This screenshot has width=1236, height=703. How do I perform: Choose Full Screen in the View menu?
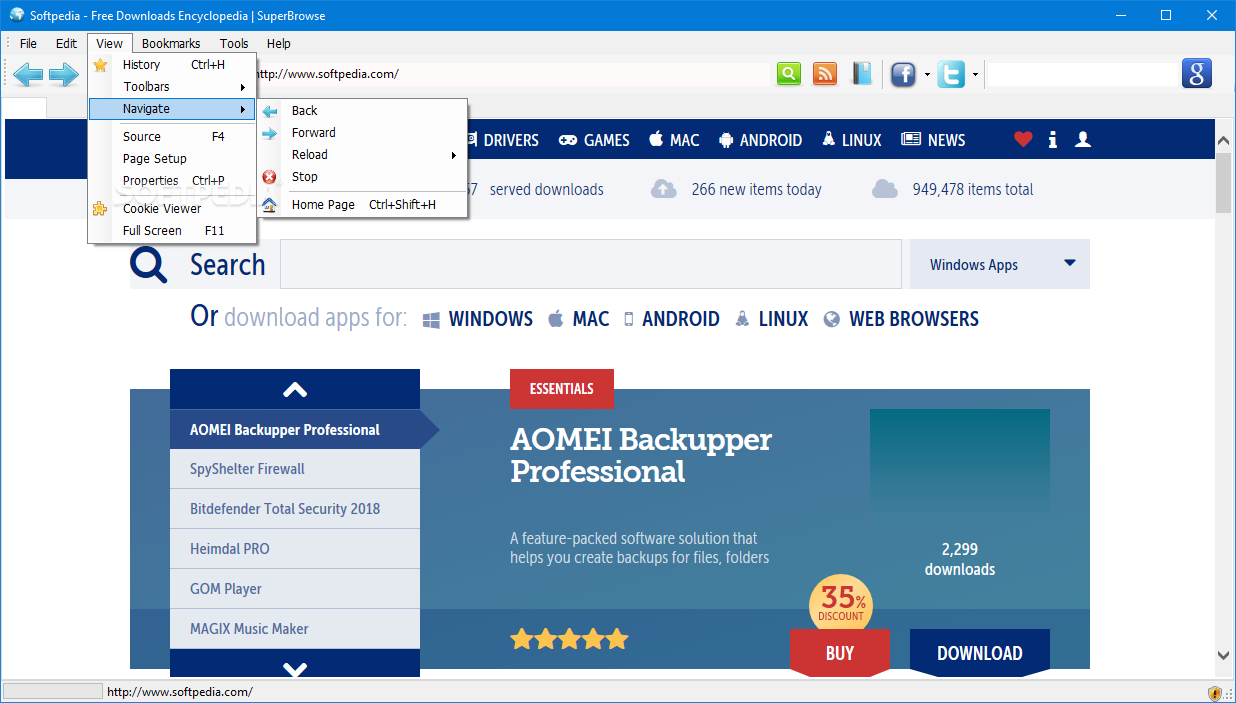[172, 231]
